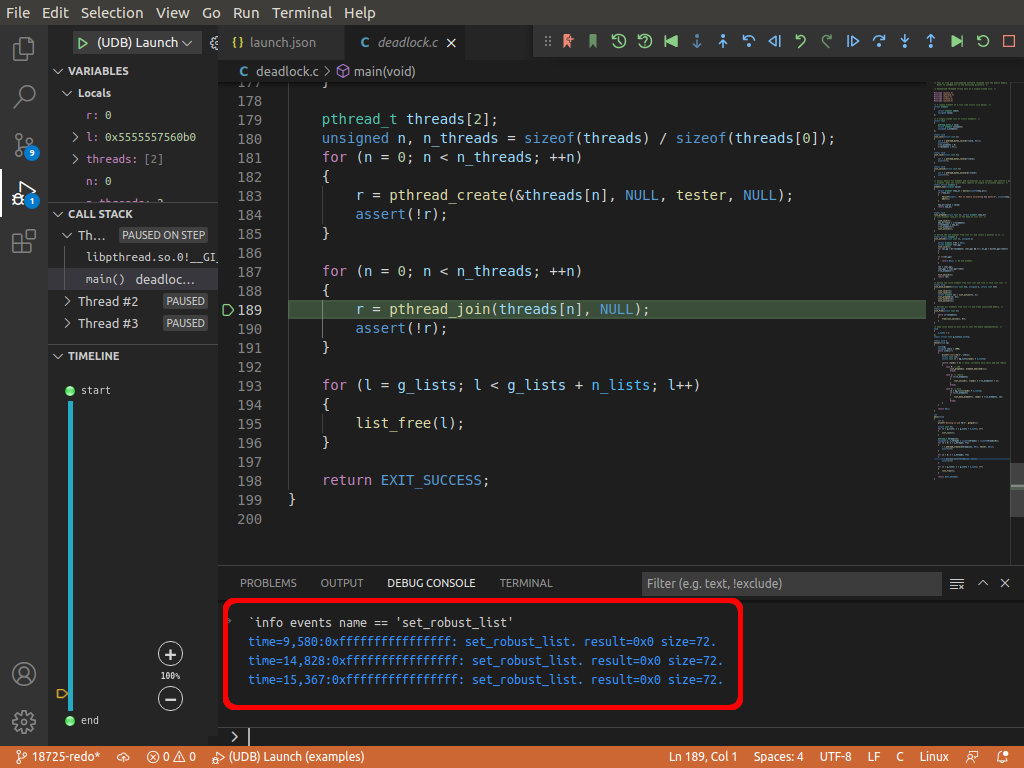Screen dimensions: 1024x768
Task: Click the Spaces: 4 indentation setting
Action: (x=778, y=757)
